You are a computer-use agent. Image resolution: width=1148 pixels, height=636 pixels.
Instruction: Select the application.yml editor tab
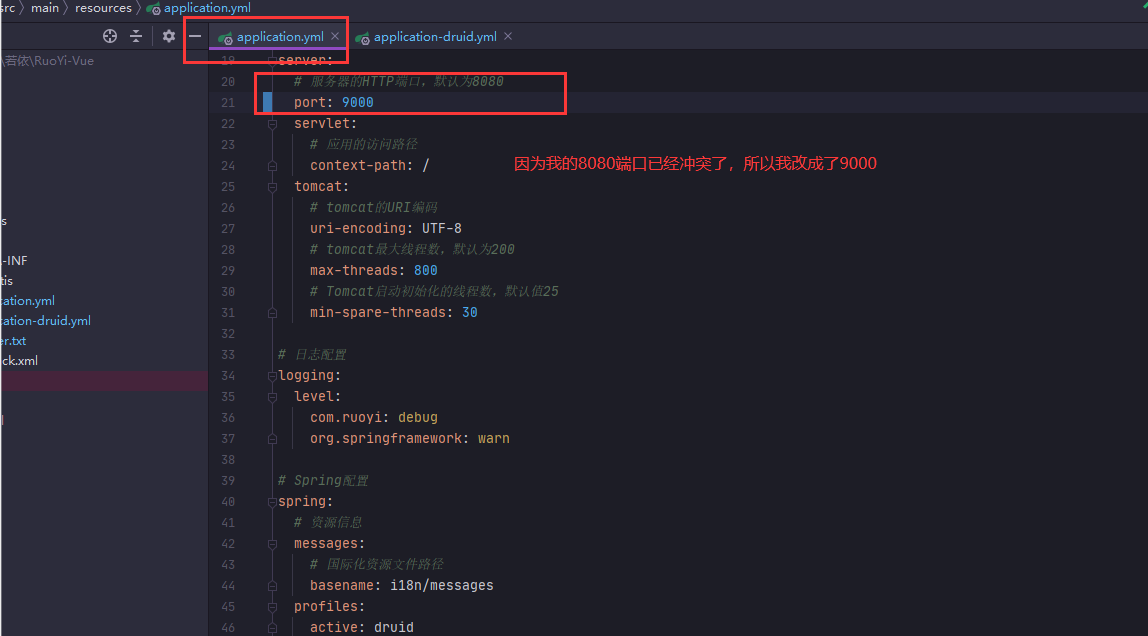point(279,37)
